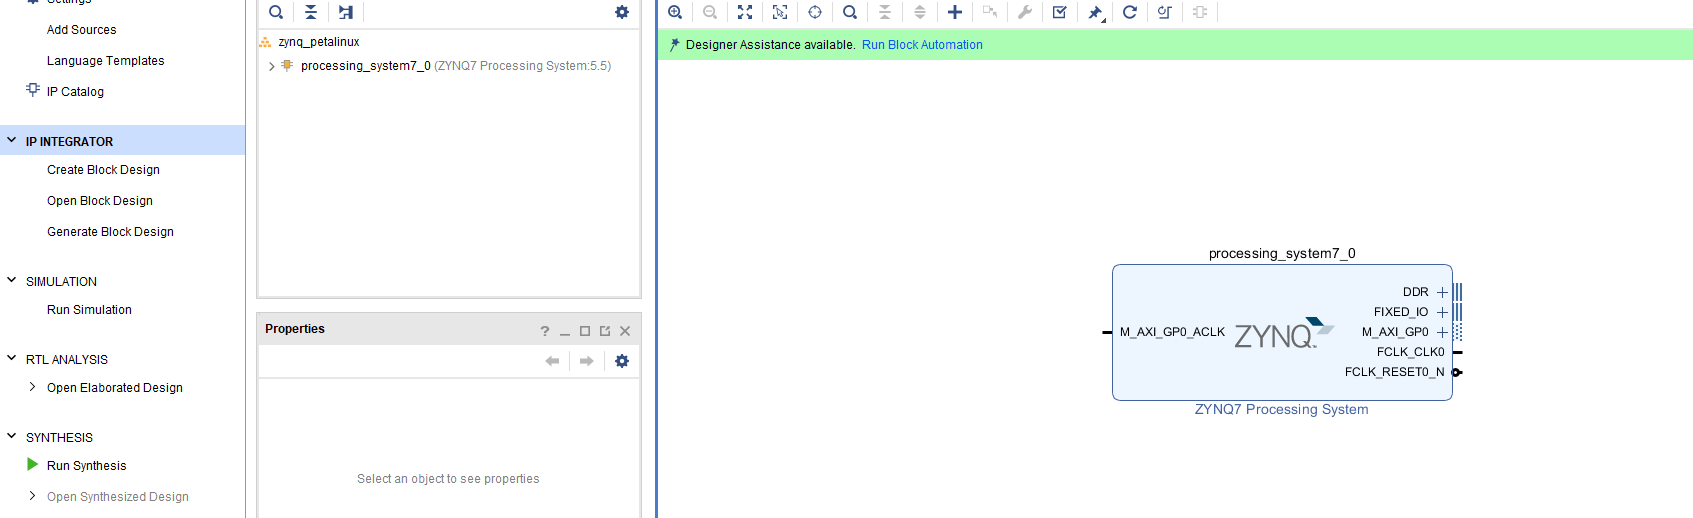Go back in Properties panel history
Image resolution: width=1693 pixels, height=518 pixels.
point(552,361)
